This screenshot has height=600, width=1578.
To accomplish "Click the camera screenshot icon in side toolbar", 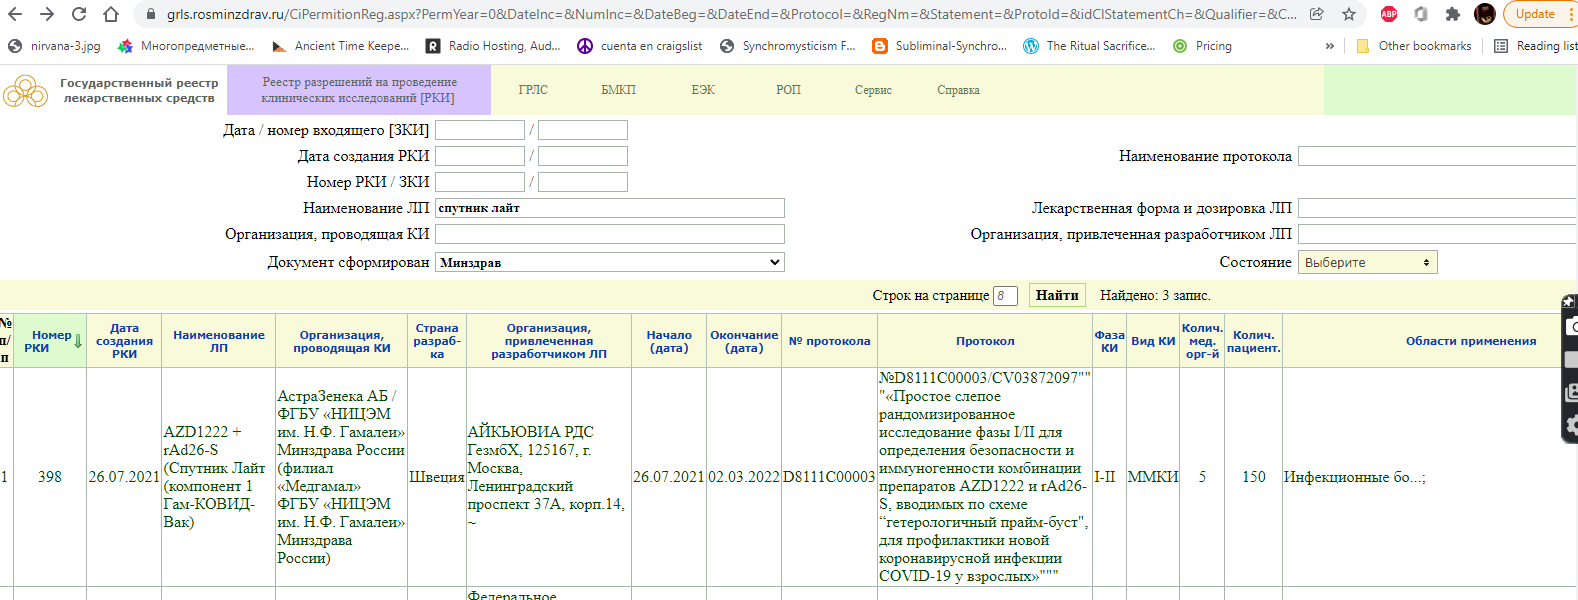I will tap(1571, 327).
